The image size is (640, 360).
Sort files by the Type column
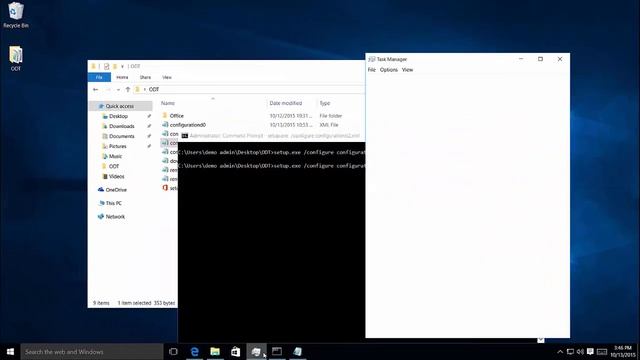[325, 103]
